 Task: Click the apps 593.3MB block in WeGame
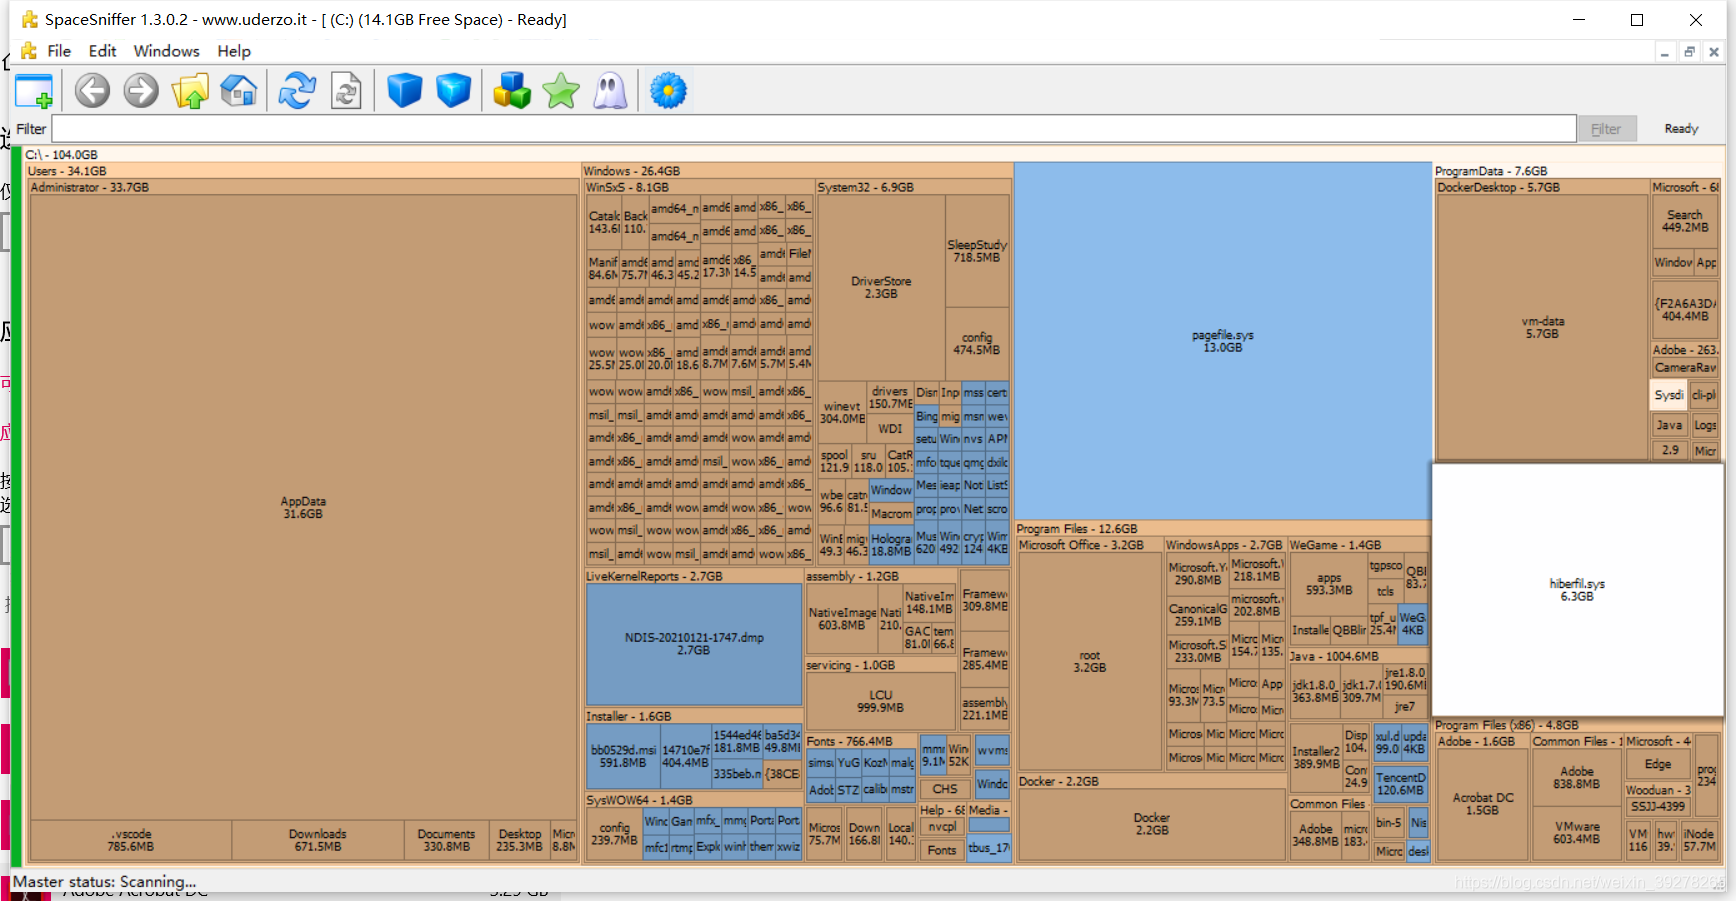point(1329,584)
